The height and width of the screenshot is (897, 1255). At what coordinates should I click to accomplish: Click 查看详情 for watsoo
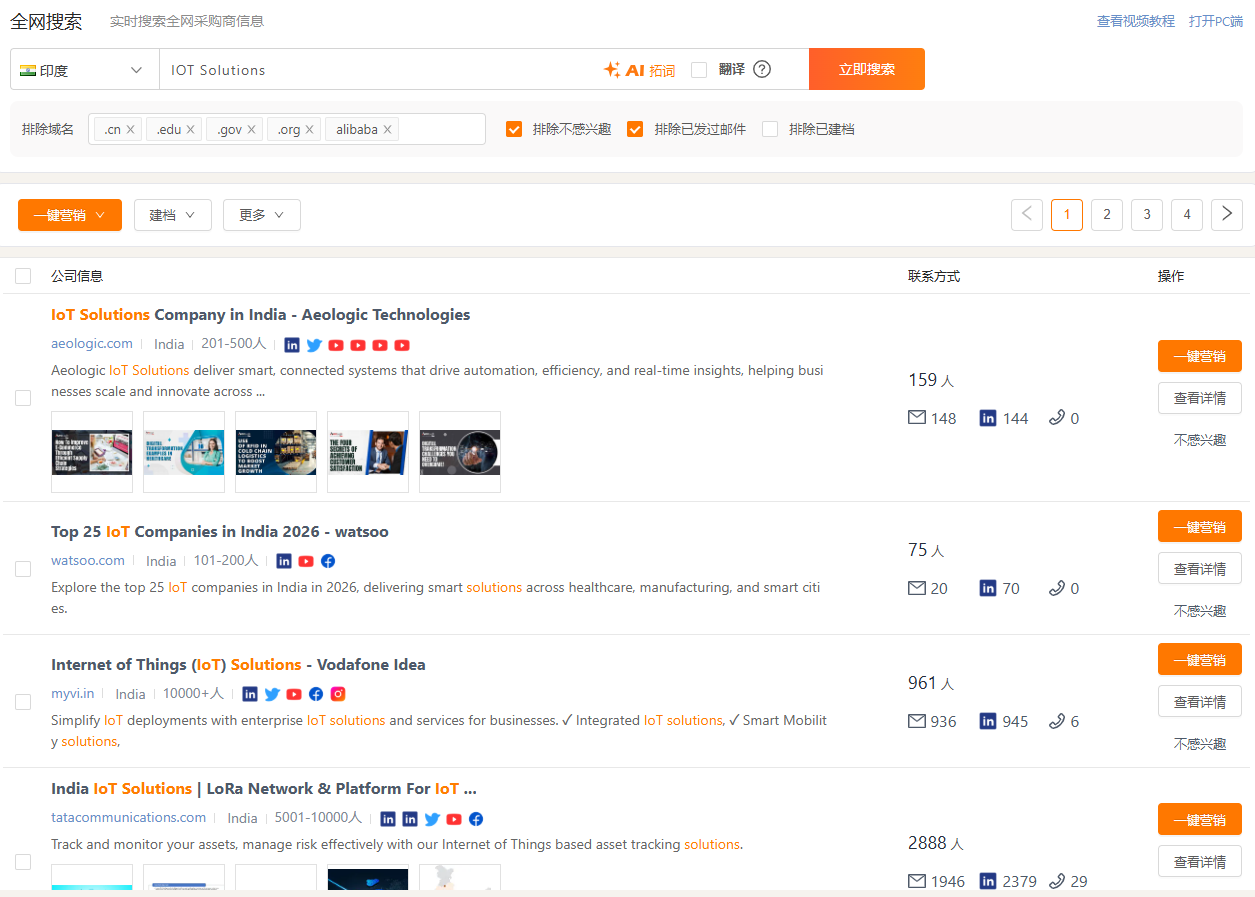(x=1200, y=568)
